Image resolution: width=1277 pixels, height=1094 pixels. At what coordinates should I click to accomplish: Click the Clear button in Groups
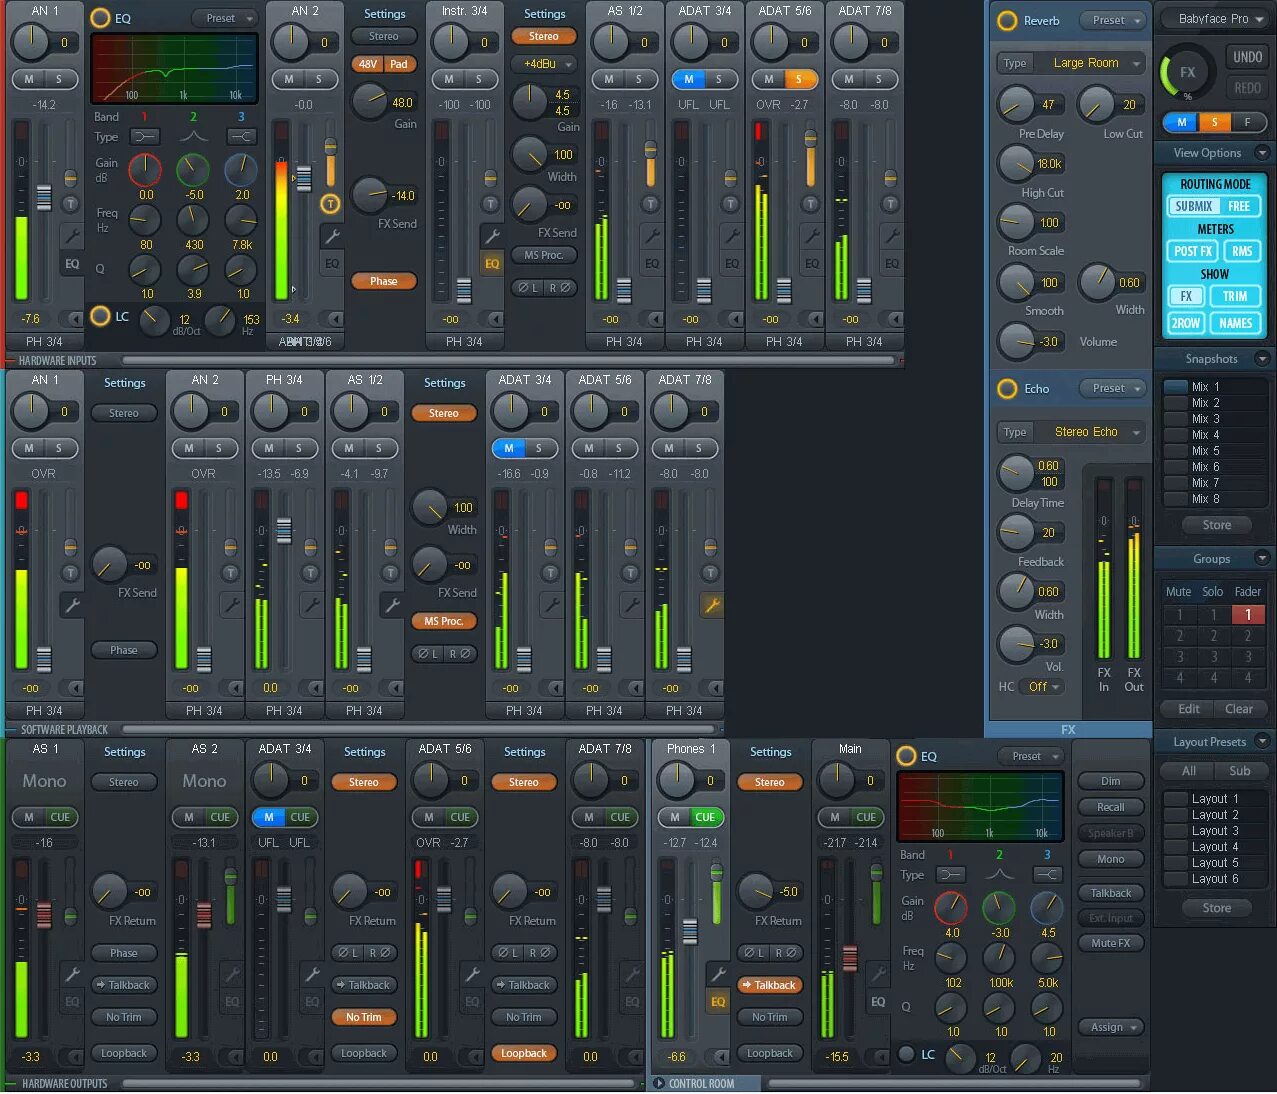coord(1239,709)
